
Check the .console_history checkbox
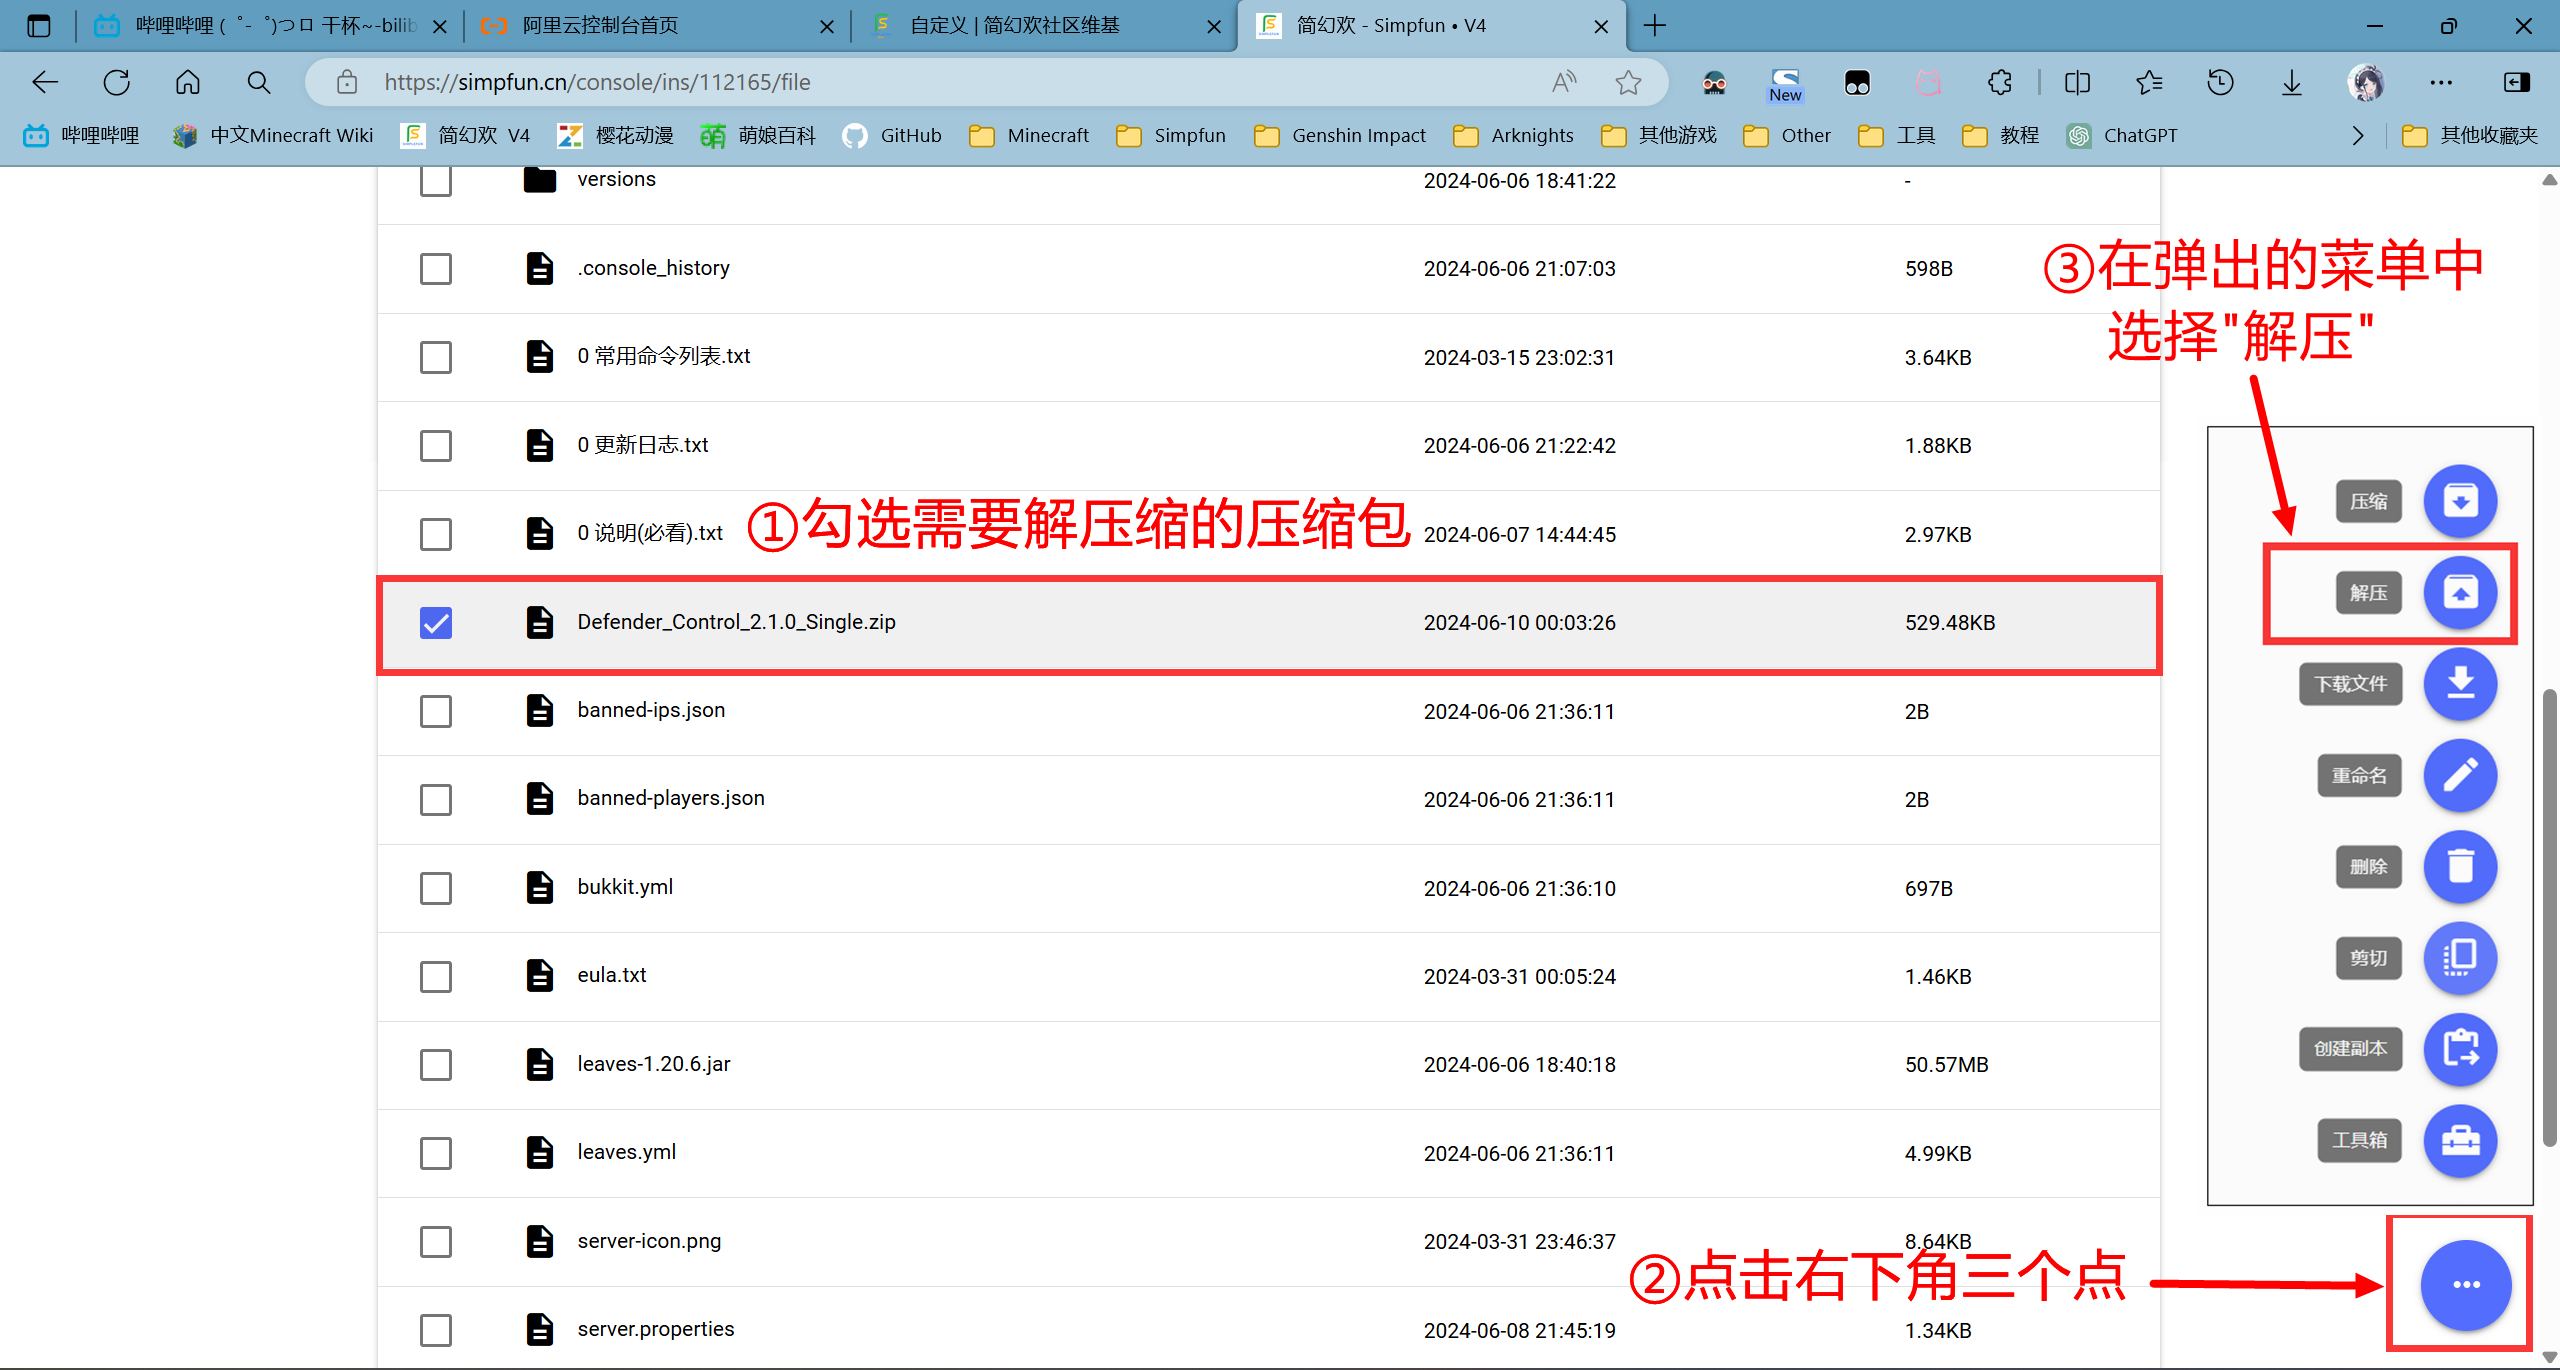[436, 269]
